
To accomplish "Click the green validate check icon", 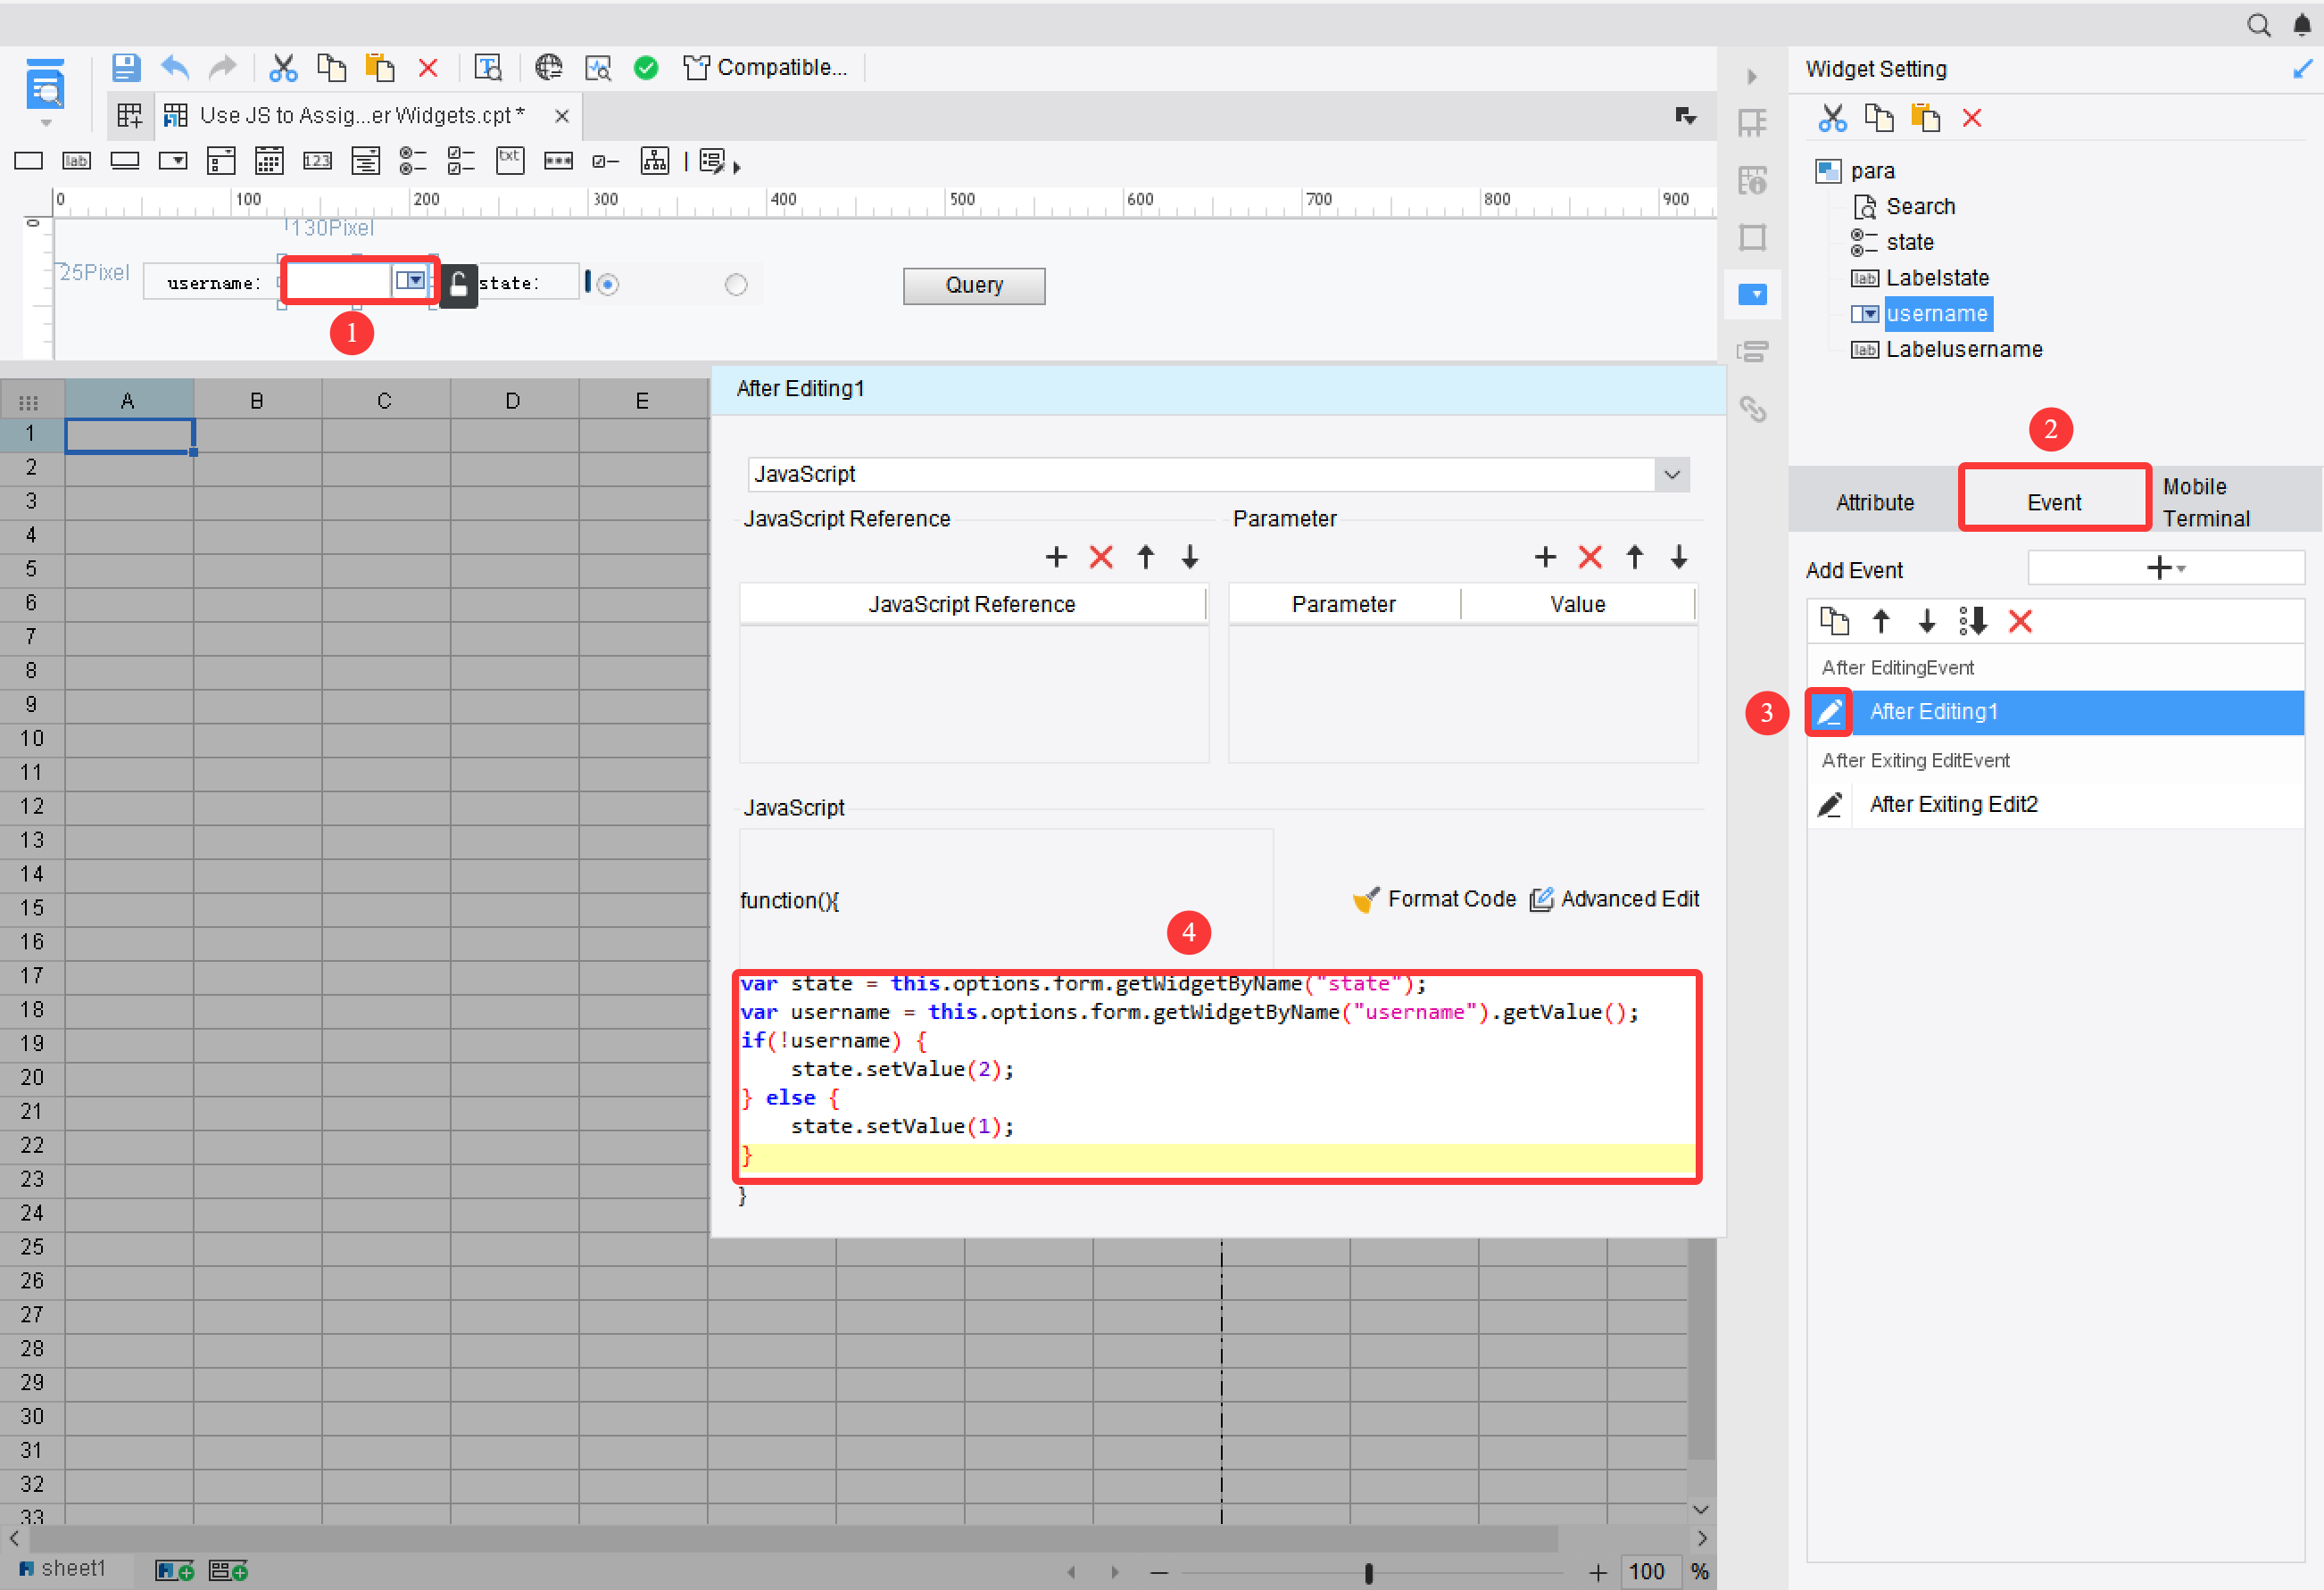I will (646, 66).
